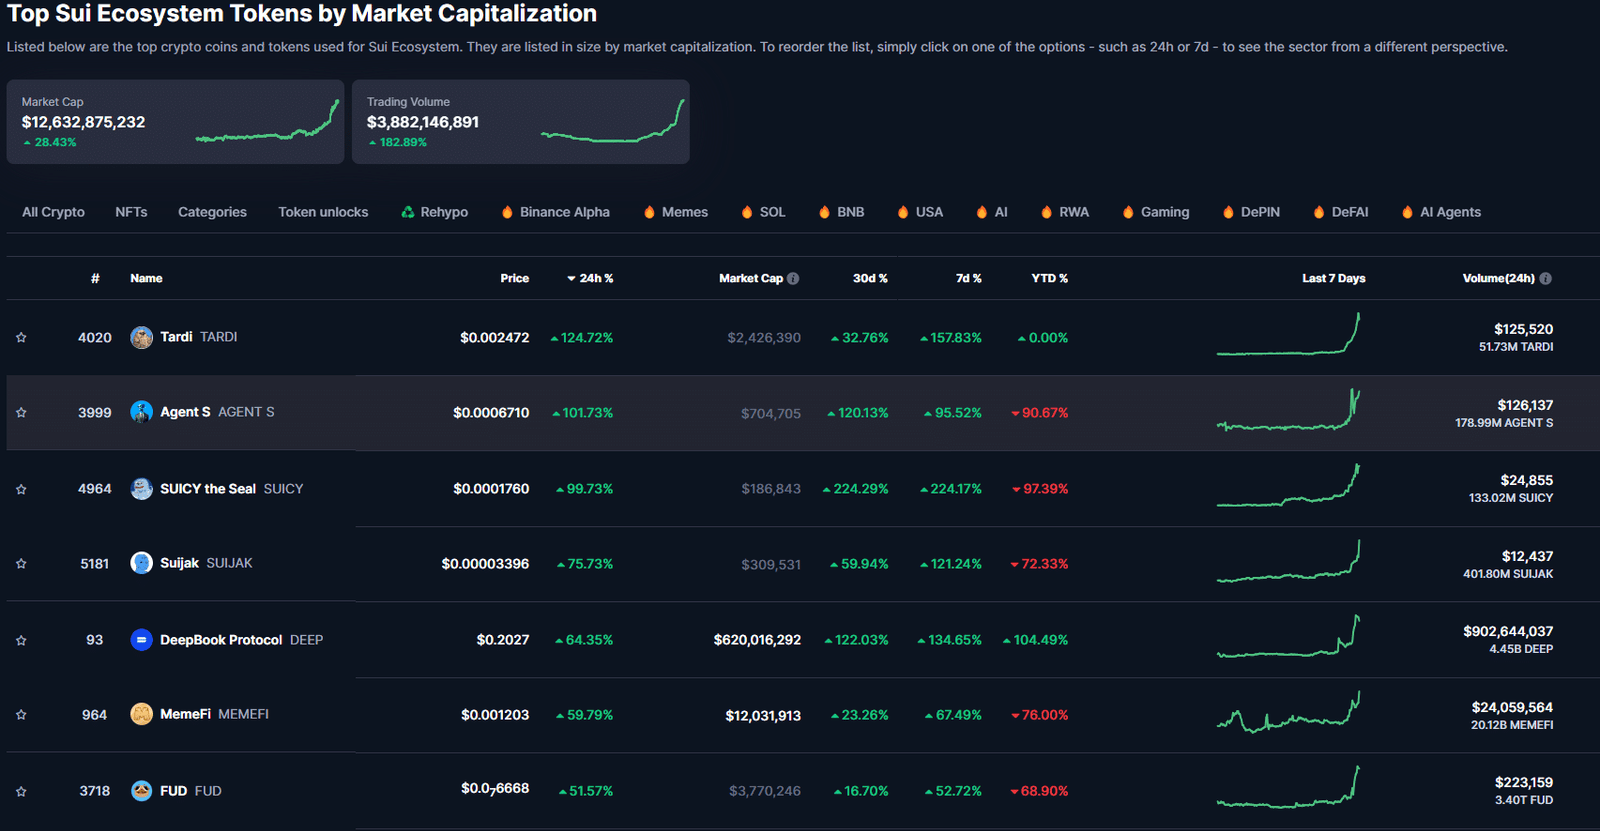Open the Token unlocks link
Viewport: 1600px width, 831px height.
[x=323, y=212]
